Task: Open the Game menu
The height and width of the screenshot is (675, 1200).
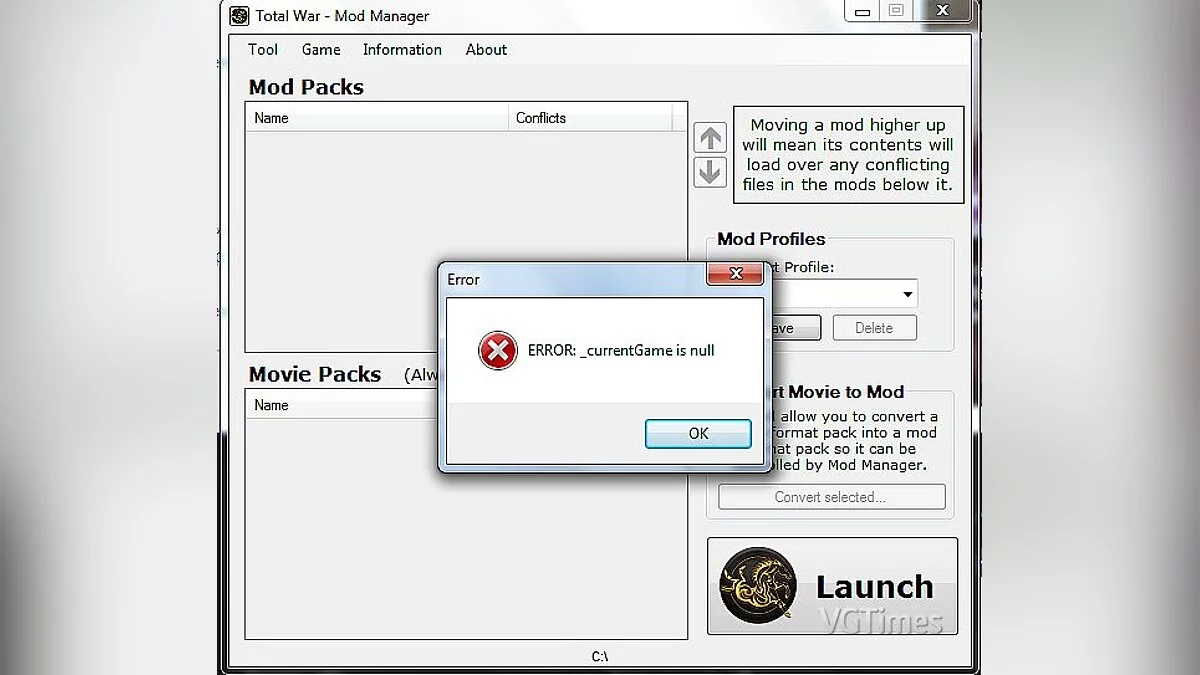Action: coord(321,50)
